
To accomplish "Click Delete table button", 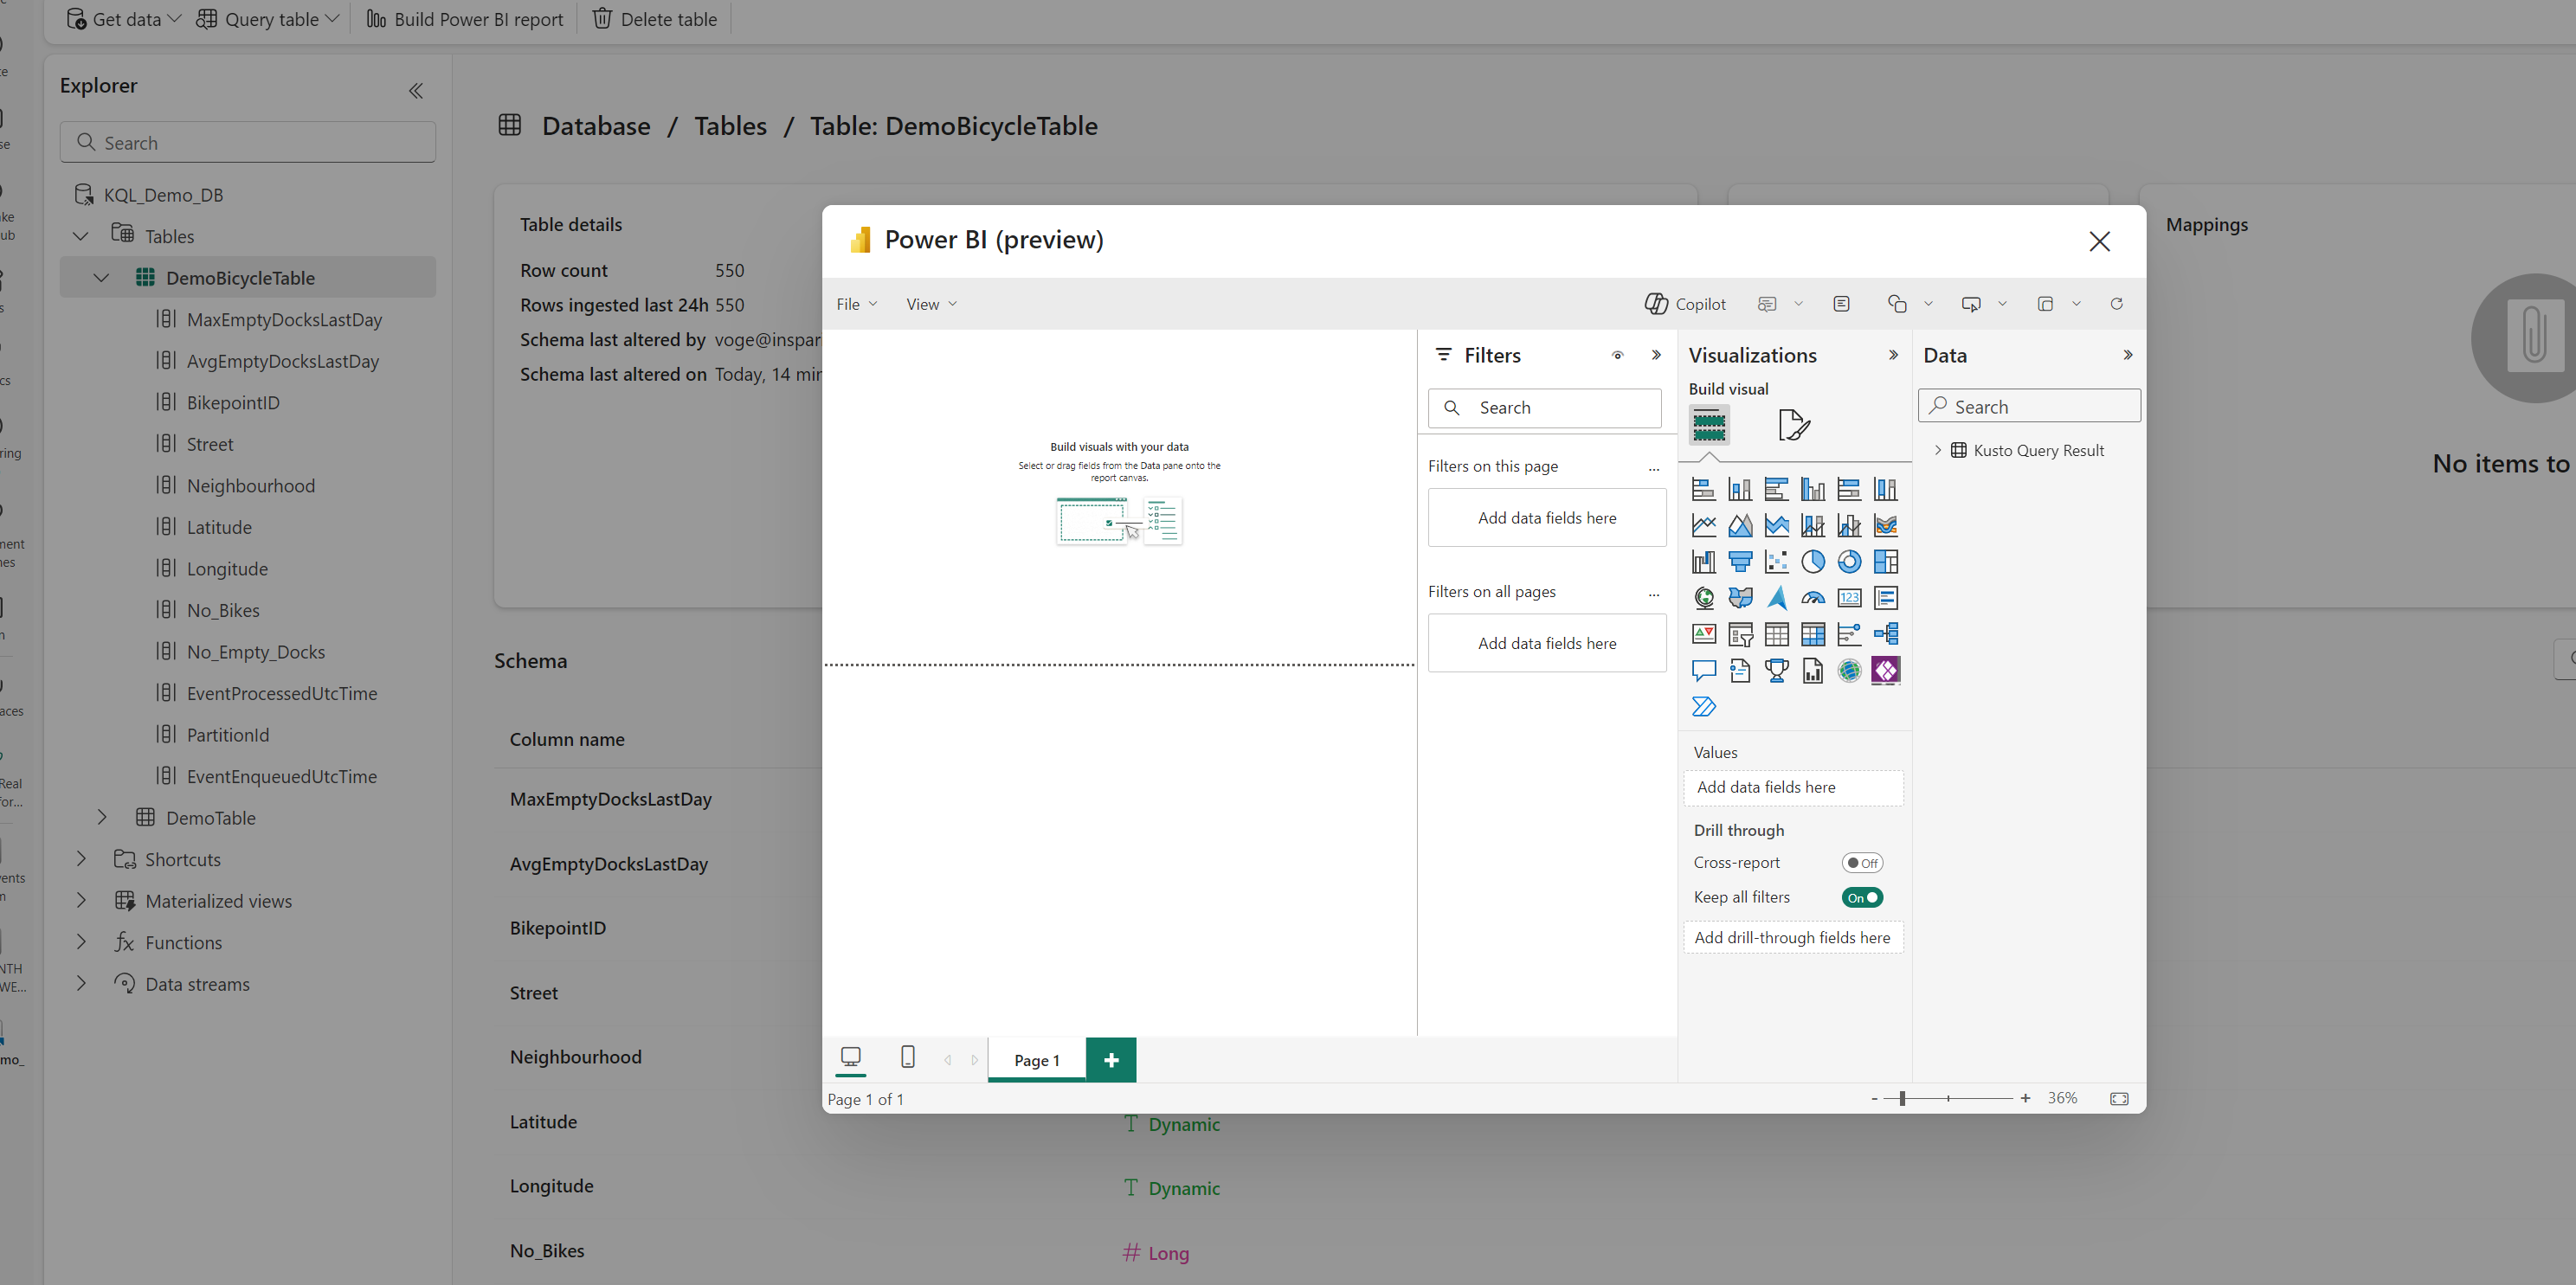I will (655, 19).
